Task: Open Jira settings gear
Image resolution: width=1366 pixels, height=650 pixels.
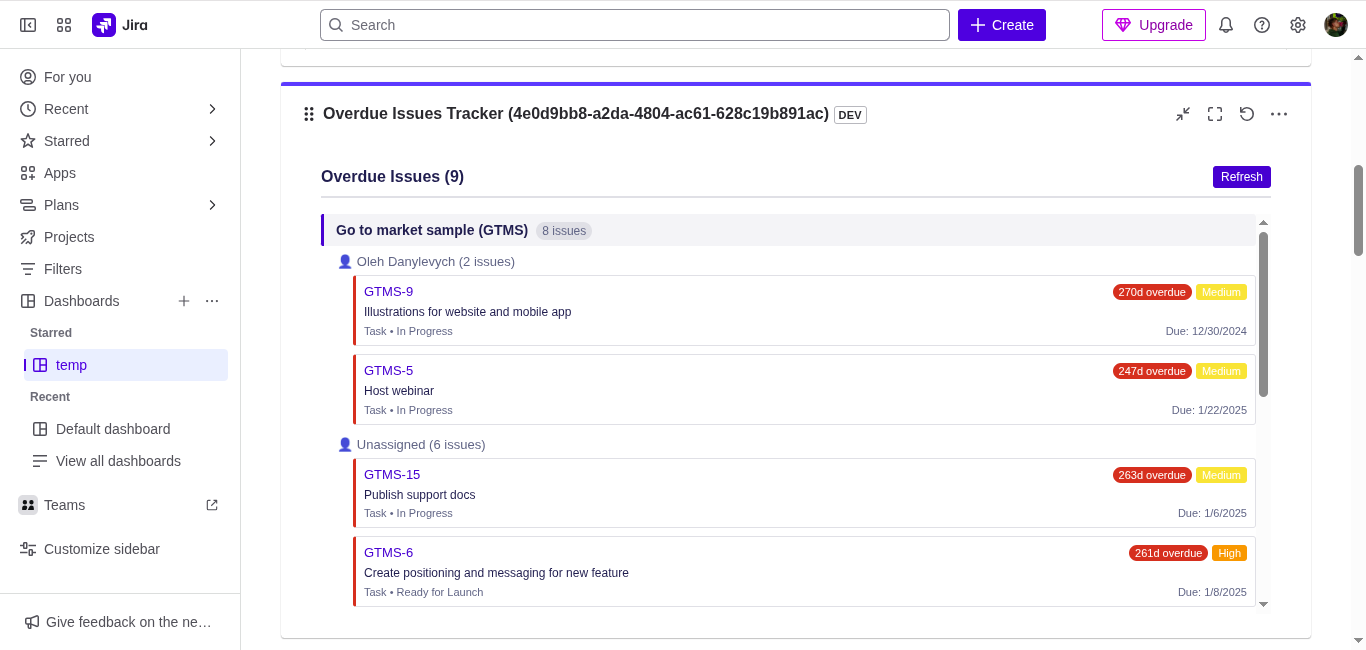Action: tap(1298, 24)
